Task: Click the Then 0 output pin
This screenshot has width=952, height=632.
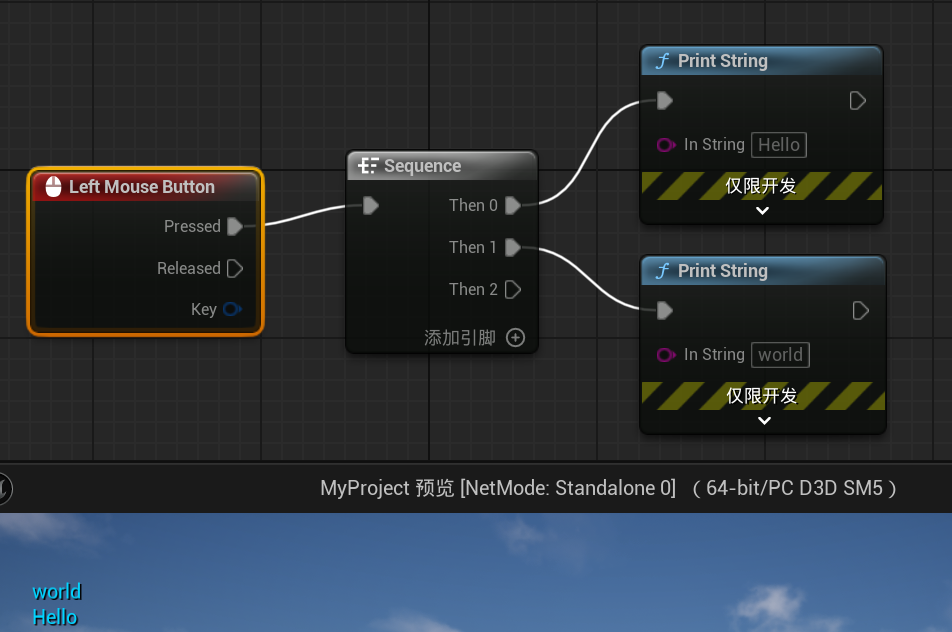Action: click(x=513, y=206)
